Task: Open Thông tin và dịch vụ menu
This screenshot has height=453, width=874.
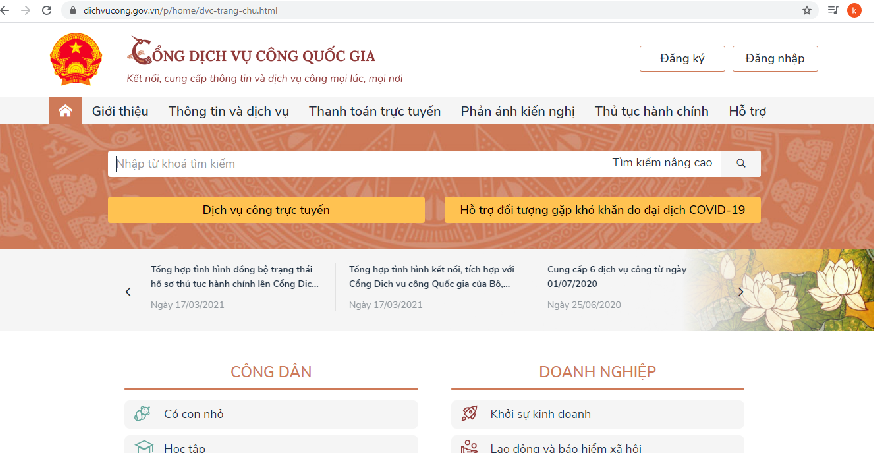Action: point(229,111)
